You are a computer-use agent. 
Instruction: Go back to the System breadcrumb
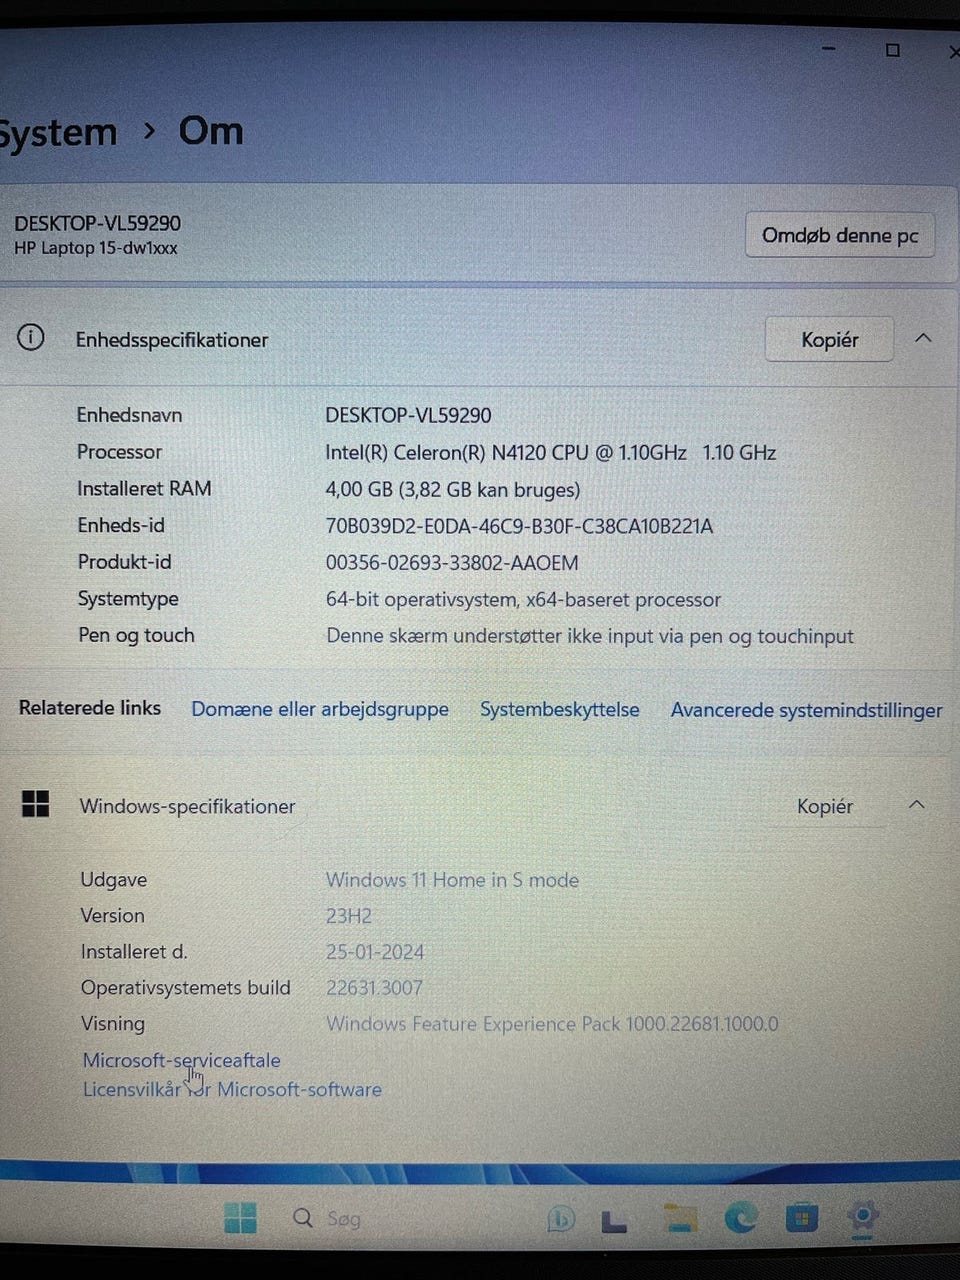(x=58, y=133)
